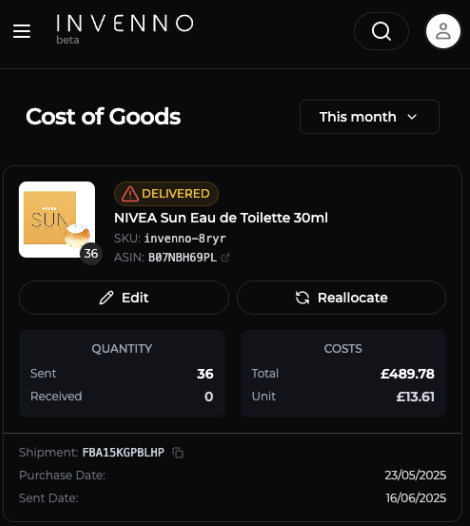The height and width of the screenshot is (526, 470).
Task: Click the Cost of Goods page heading
Action: (103, 117)
